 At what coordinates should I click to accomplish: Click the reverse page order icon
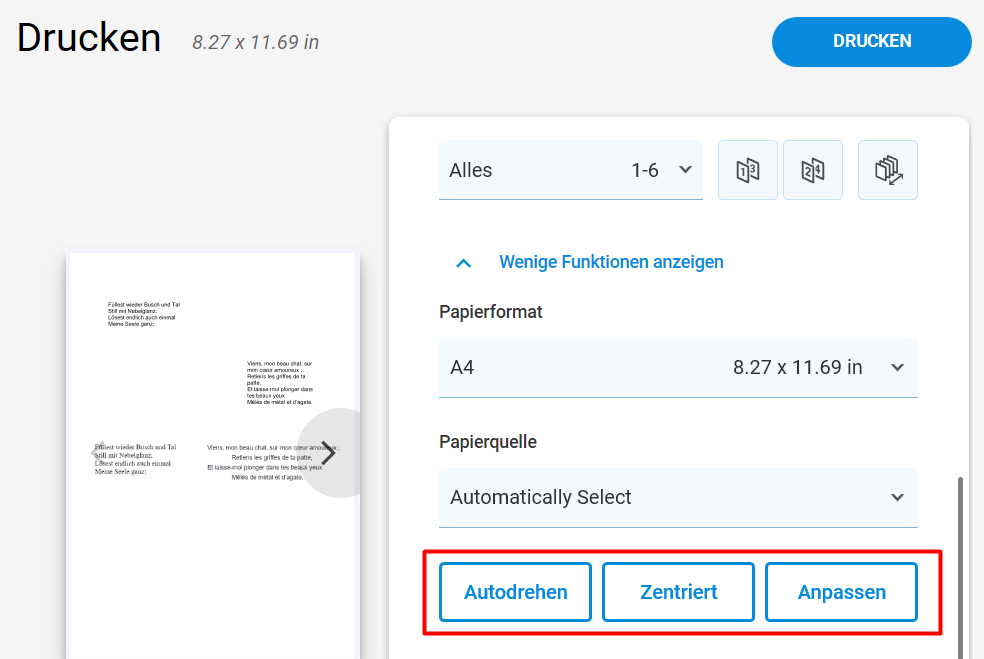[x=887, y=170]
